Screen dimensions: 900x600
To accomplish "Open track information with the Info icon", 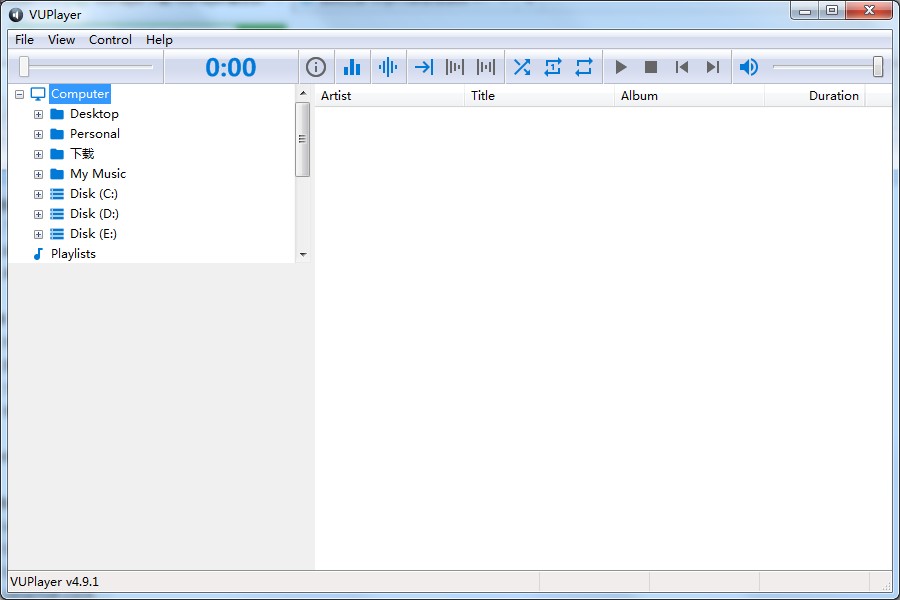I will pyautogui.click(x=316, y=67).
